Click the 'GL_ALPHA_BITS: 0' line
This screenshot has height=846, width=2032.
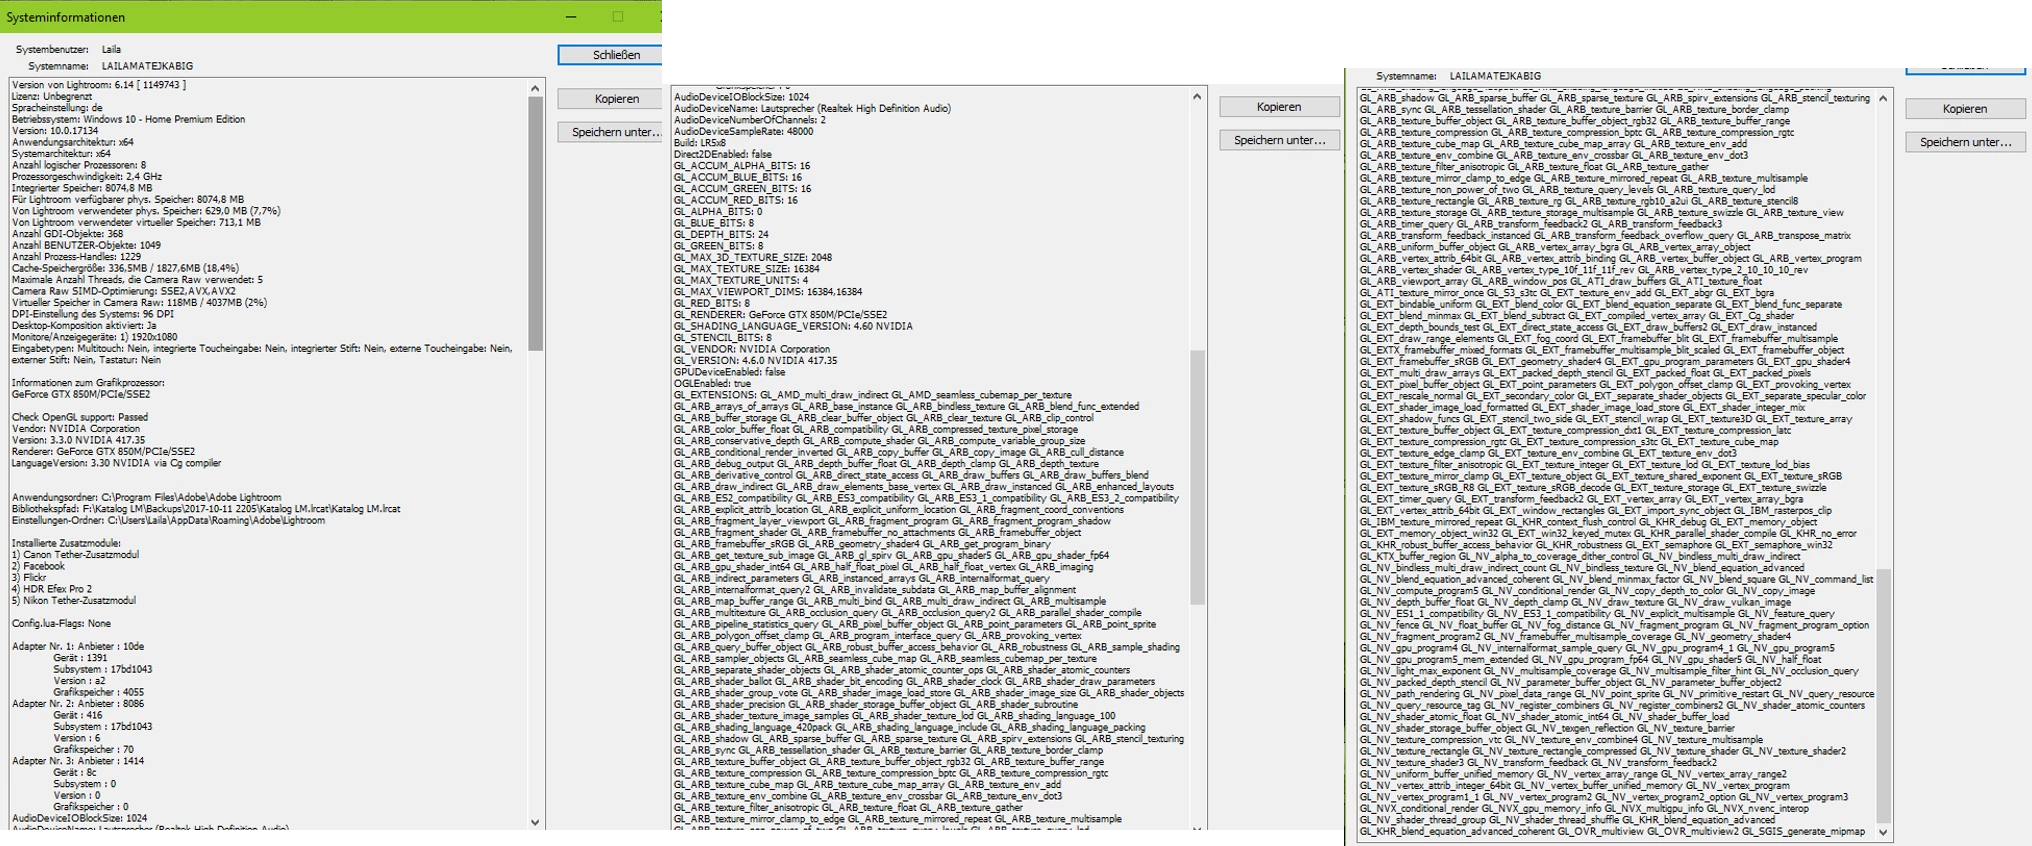pyautogui.click(x=718, y=212)
